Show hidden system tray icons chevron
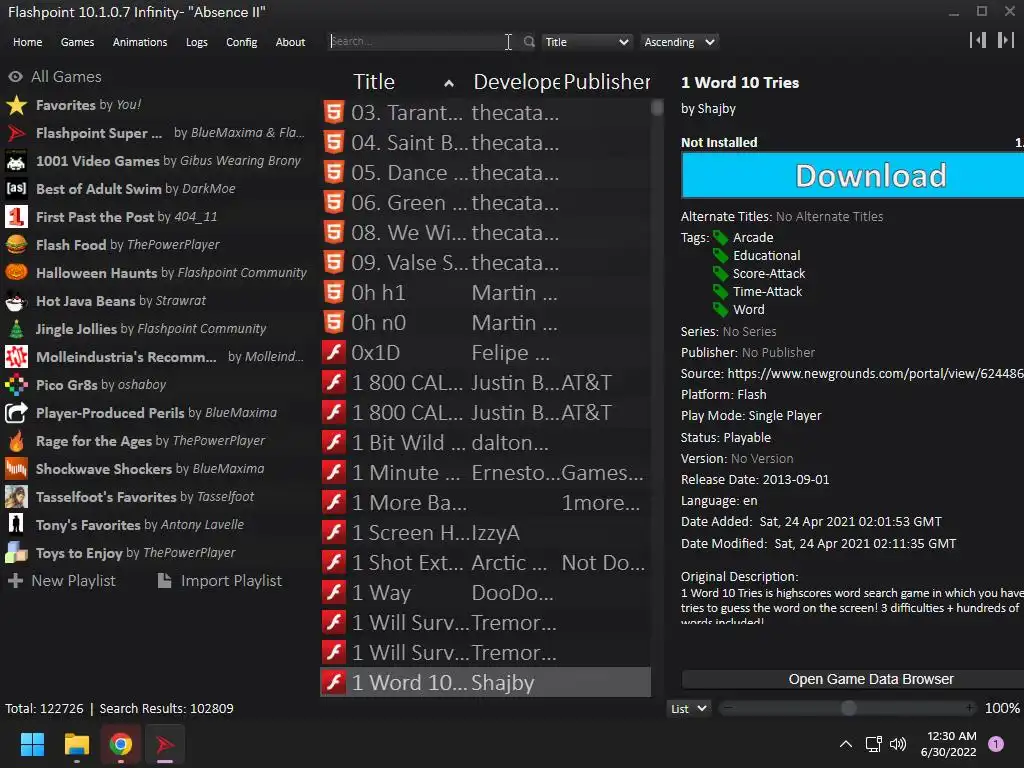 (846, 744)
